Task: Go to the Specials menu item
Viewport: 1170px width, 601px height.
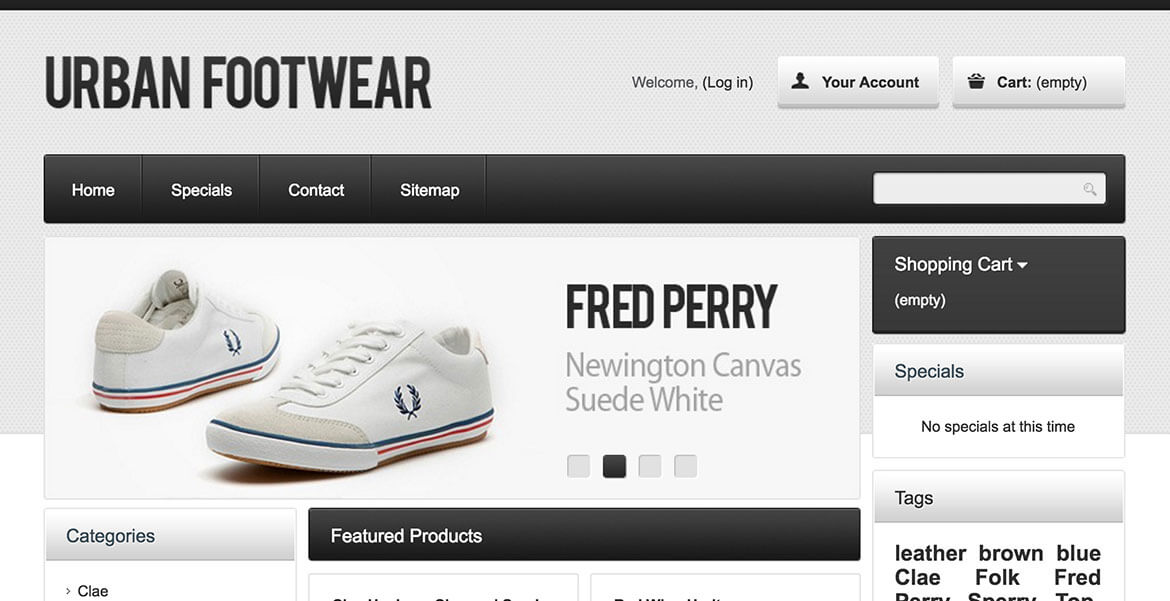Action: click(201, 190)
